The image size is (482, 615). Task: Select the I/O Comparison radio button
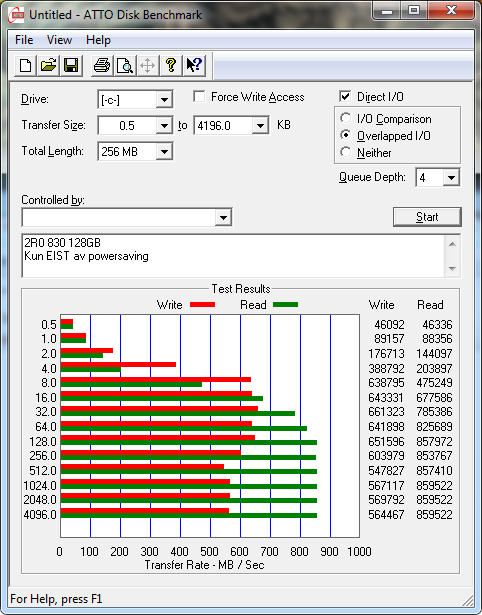coord(346,118)
